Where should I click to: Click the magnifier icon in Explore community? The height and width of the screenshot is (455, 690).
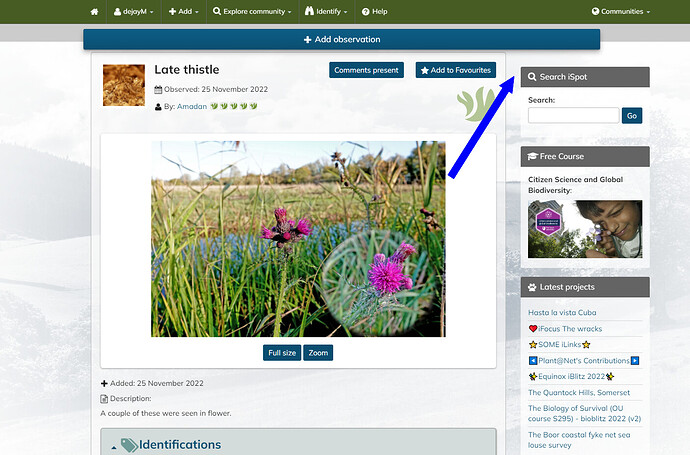click(x=217, y=11)
